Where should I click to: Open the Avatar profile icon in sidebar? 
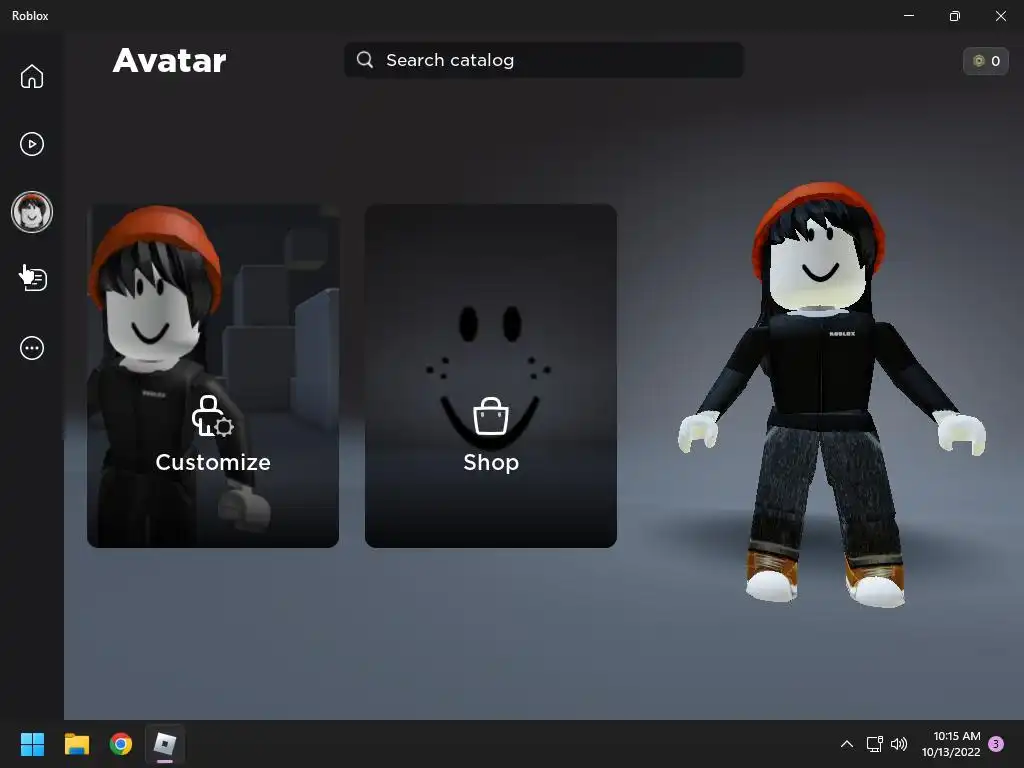pos(31,212)
